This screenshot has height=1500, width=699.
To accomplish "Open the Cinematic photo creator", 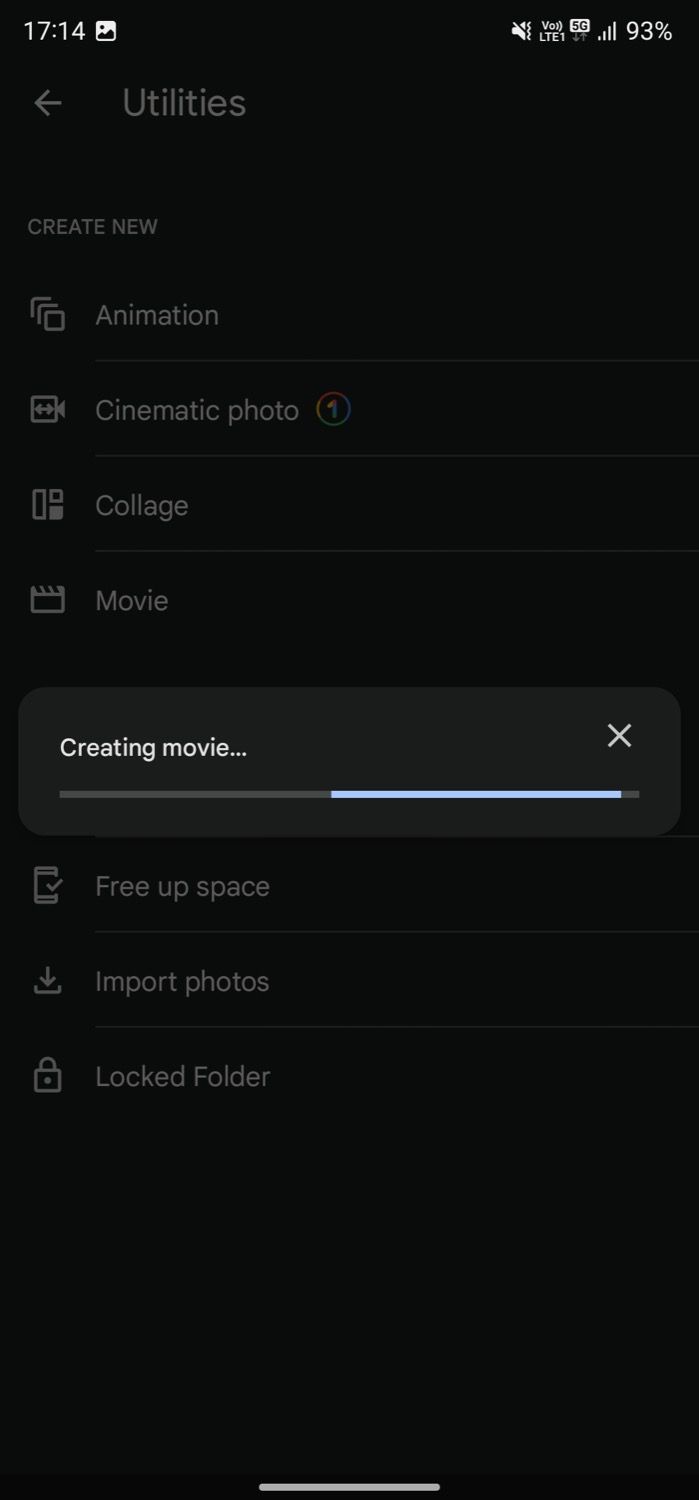I will [x=196, y=409].
